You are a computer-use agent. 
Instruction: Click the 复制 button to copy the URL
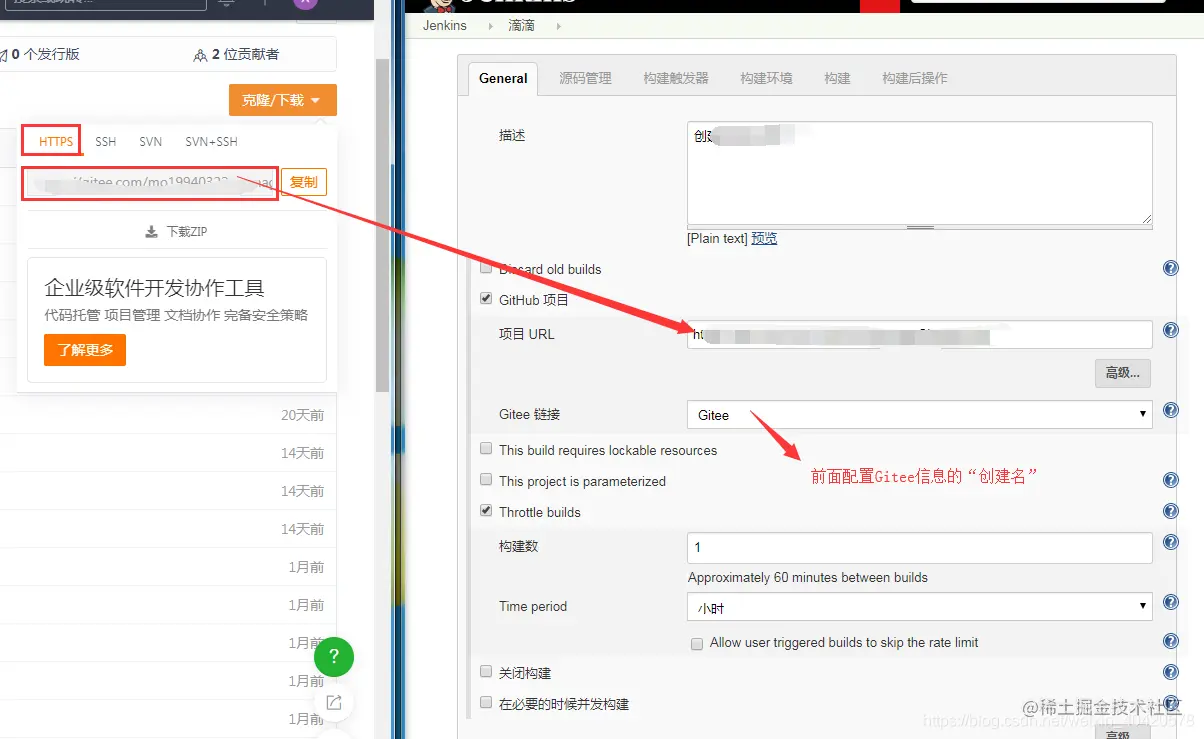[x=304, y=182]
